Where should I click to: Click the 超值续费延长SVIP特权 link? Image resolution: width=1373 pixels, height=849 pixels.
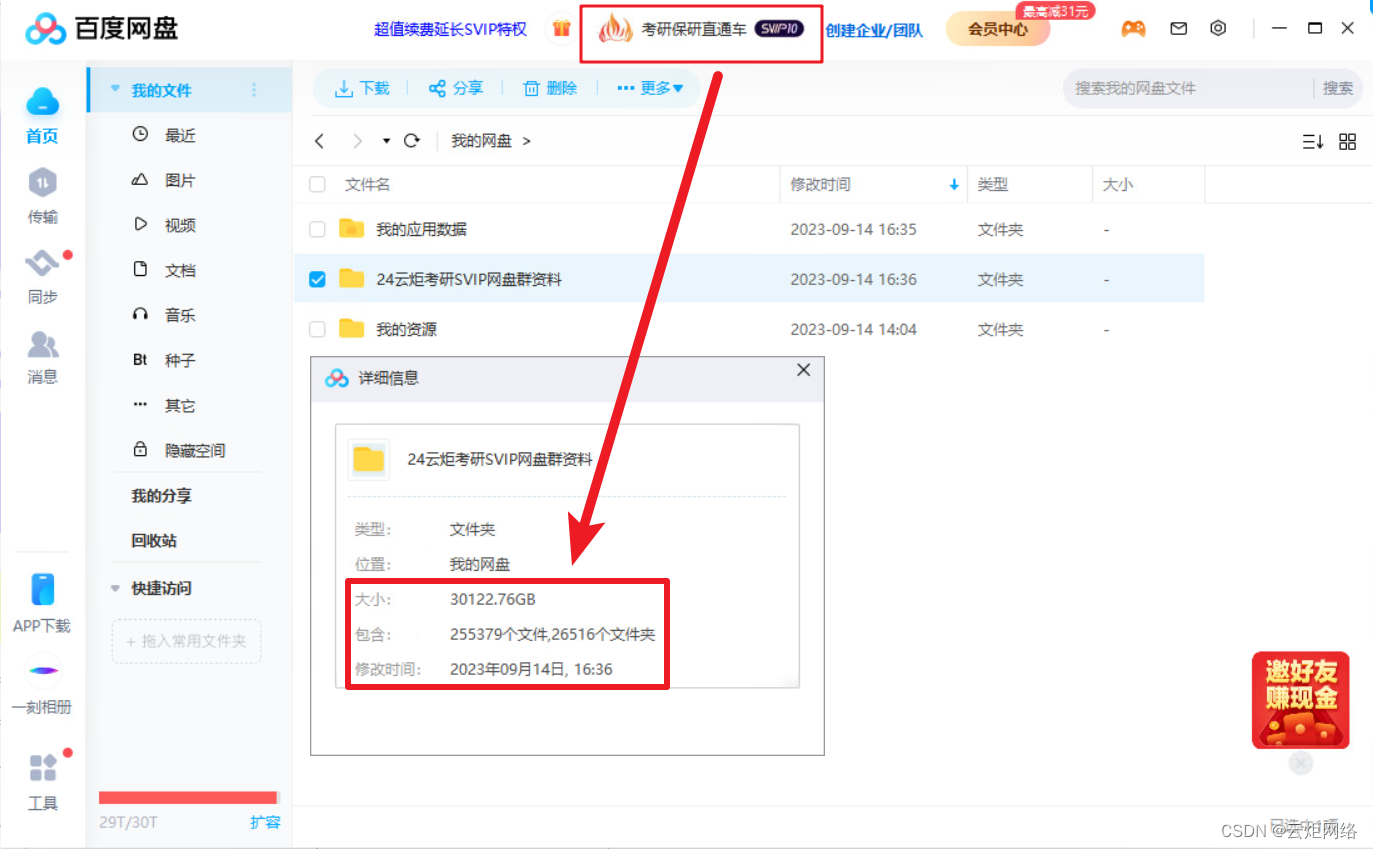point(450,29)
